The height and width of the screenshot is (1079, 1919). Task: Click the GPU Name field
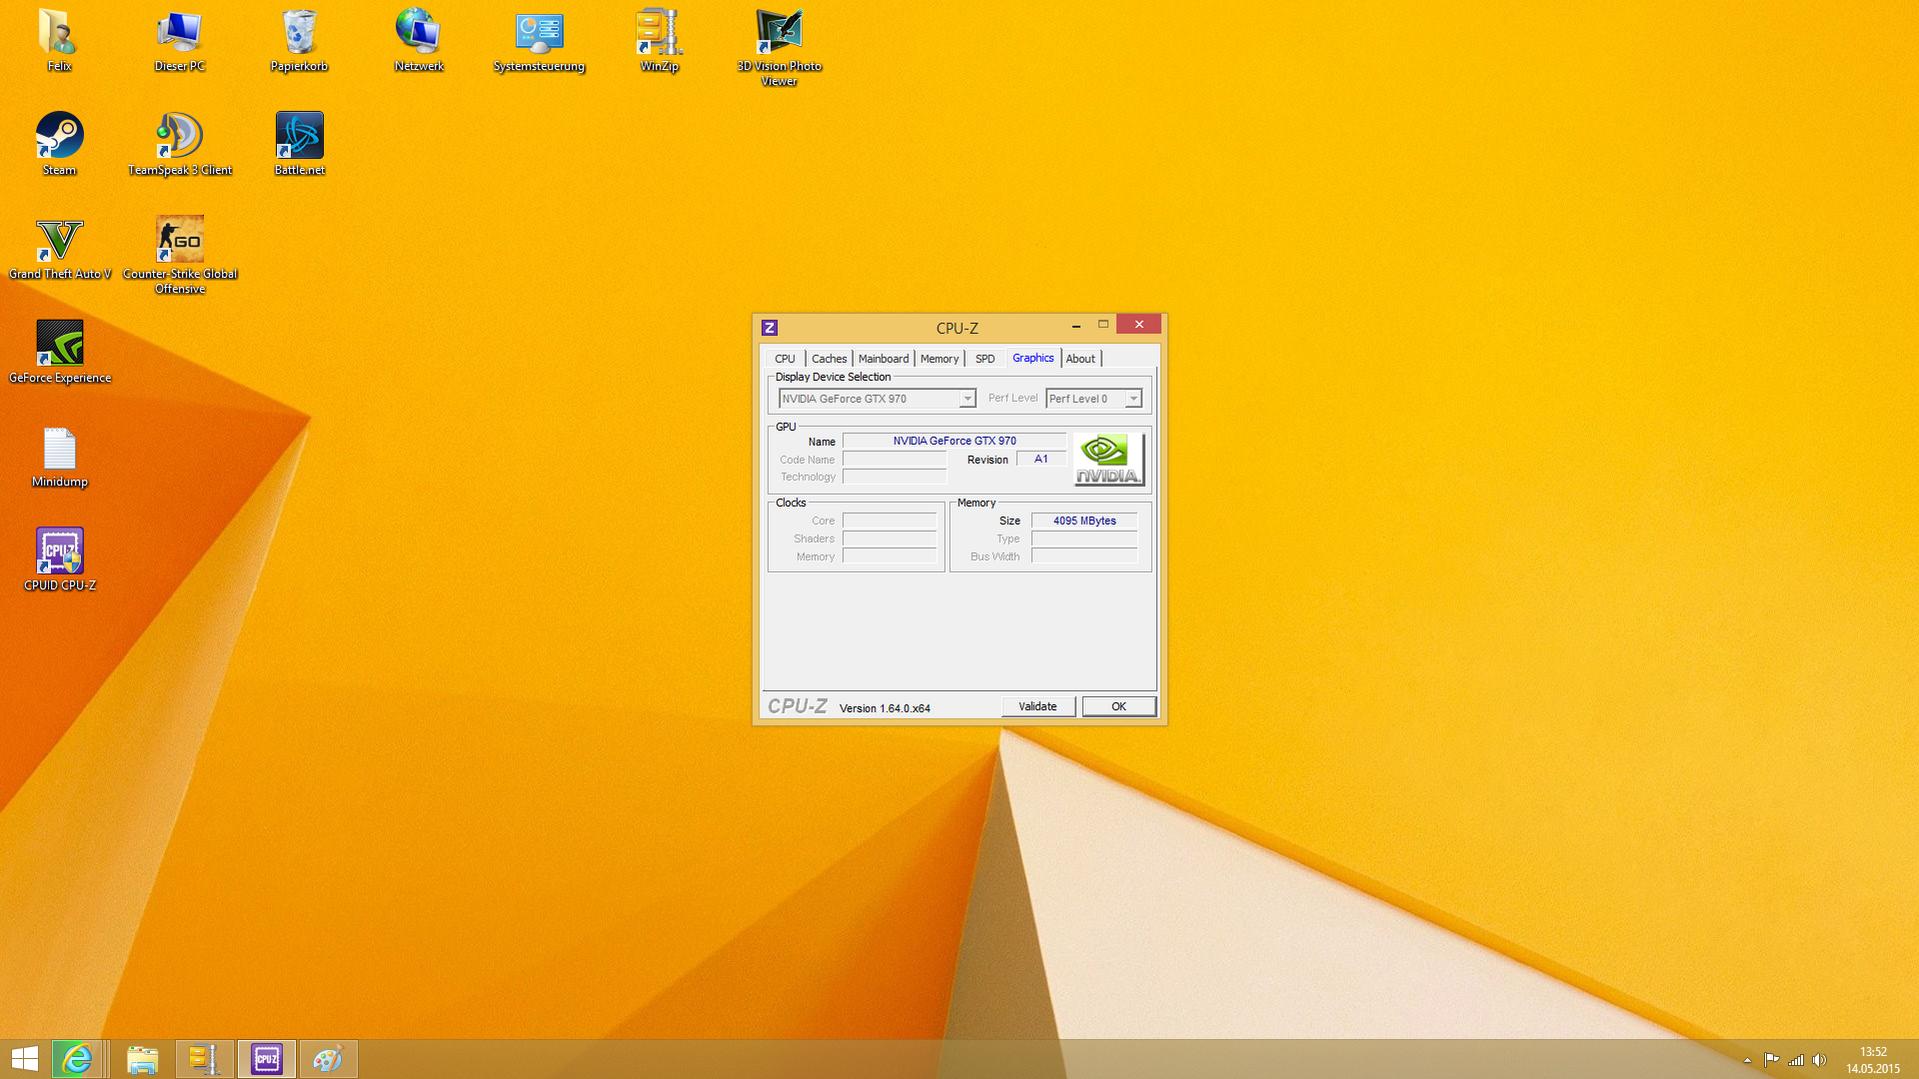coord(954,441)
